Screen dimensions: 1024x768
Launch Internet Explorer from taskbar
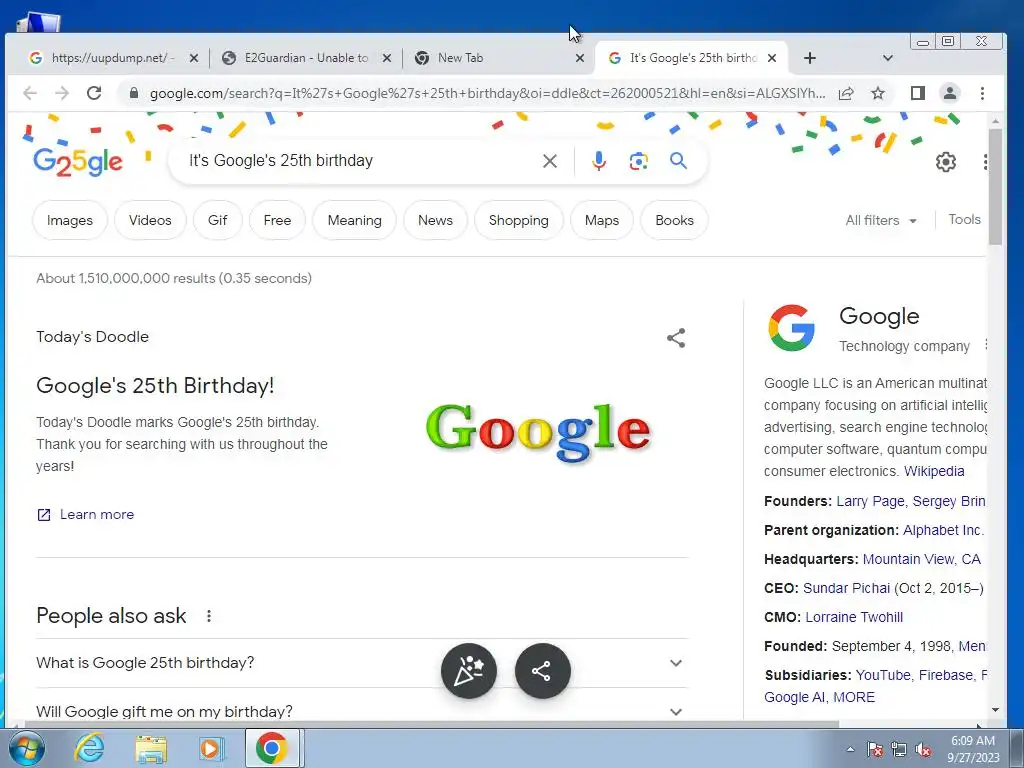[x=89, y=748]
